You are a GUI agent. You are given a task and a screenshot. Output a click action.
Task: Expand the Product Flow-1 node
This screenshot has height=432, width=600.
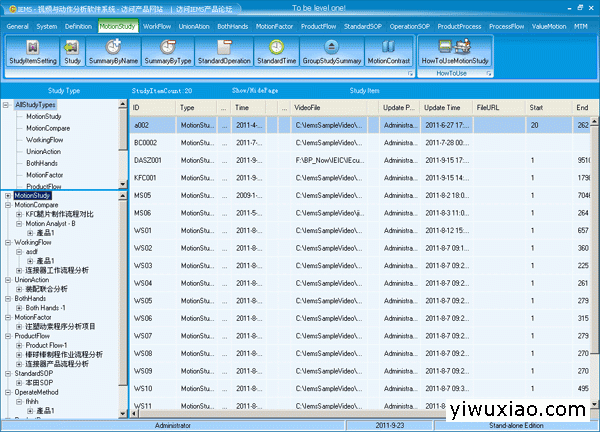pyautogui.click(x=19, y=345)
